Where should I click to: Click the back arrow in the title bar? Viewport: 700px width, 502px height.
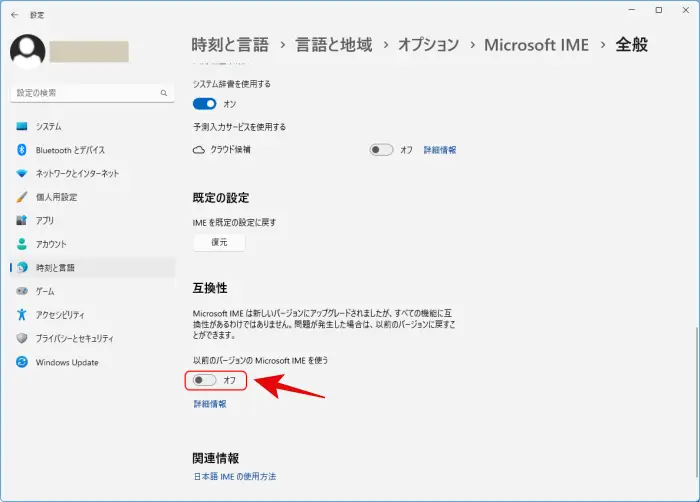point(15,15)
